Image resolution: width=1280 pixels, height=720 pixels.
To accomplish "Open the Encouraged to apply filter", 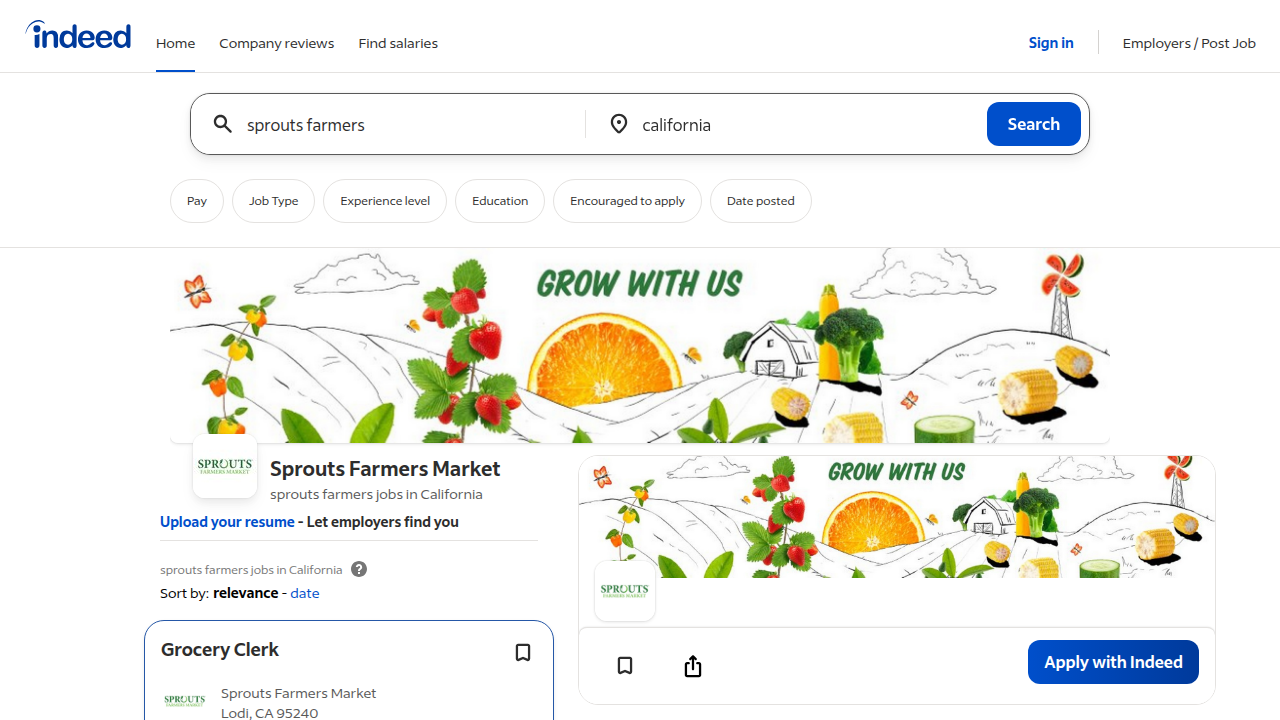I will pos(627,201).
